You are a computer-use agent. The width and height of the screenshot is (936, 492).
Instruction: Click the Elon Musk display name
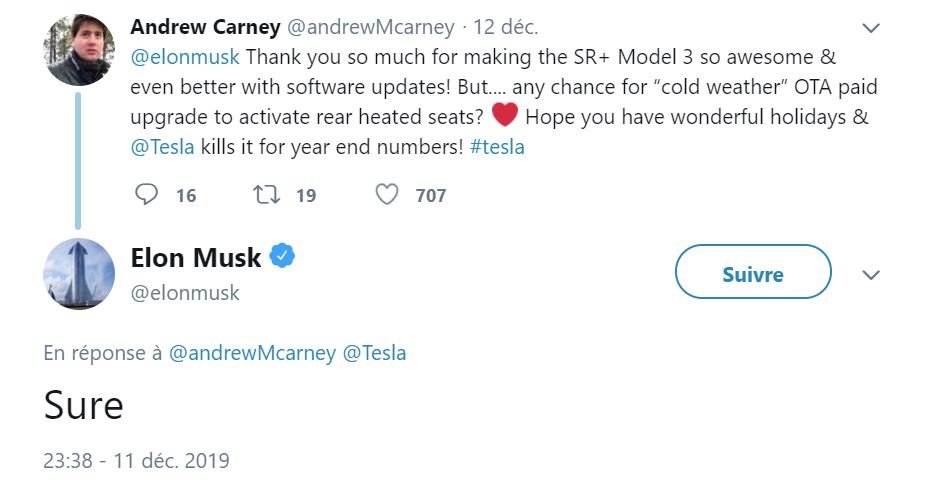click(x=196, y=258)
